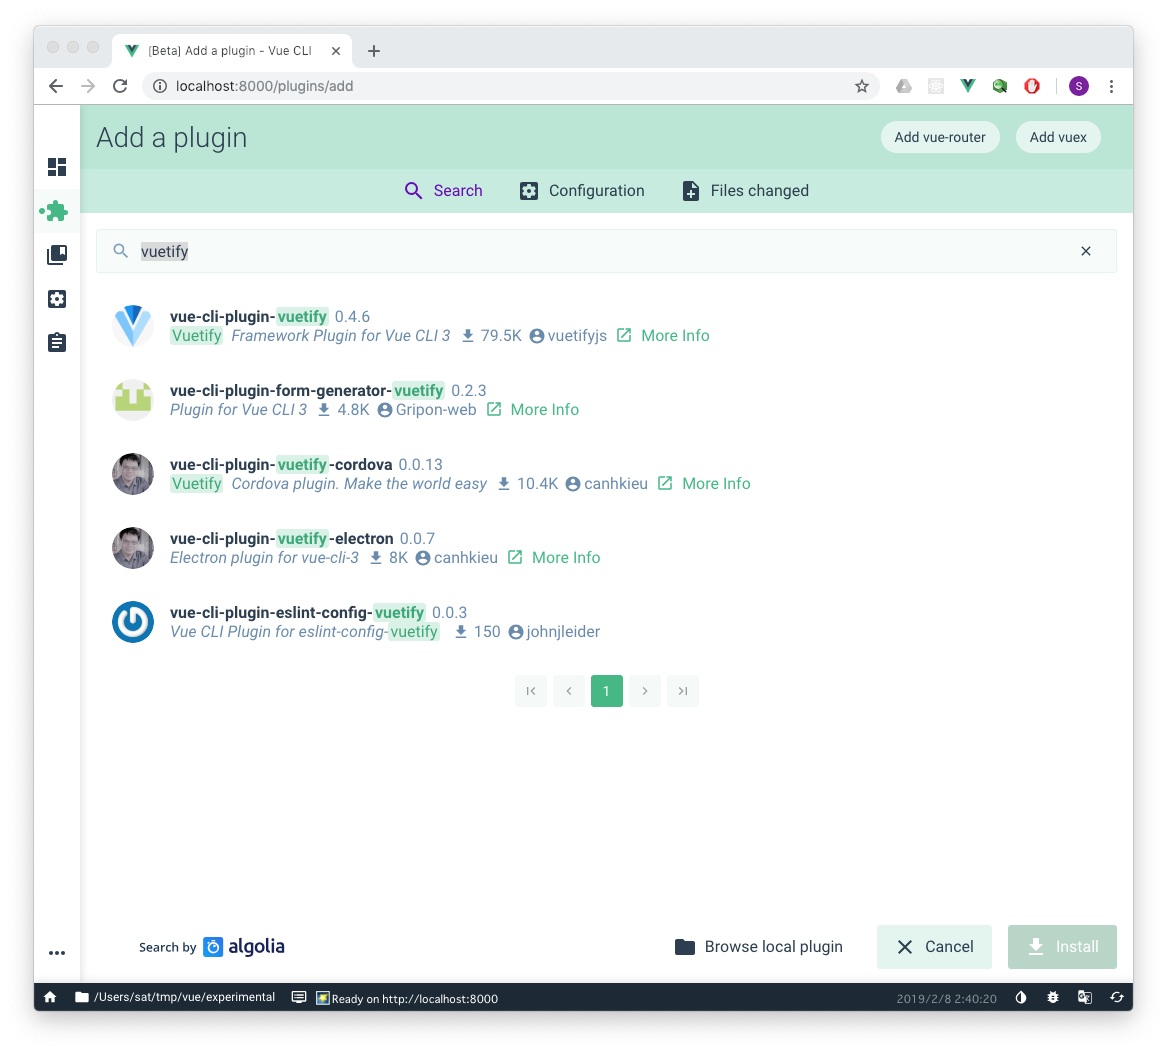Refresh explorer via the status bar icon
The image size is (1167, 1053).
click(x=1117, y=997)
